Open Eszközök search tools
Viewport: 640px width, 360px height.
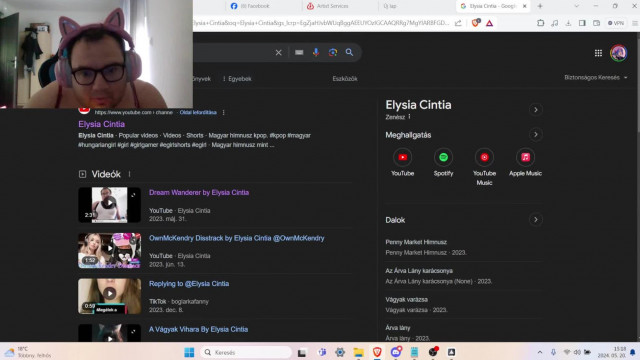pyautogui.click(x=345, y=79)
